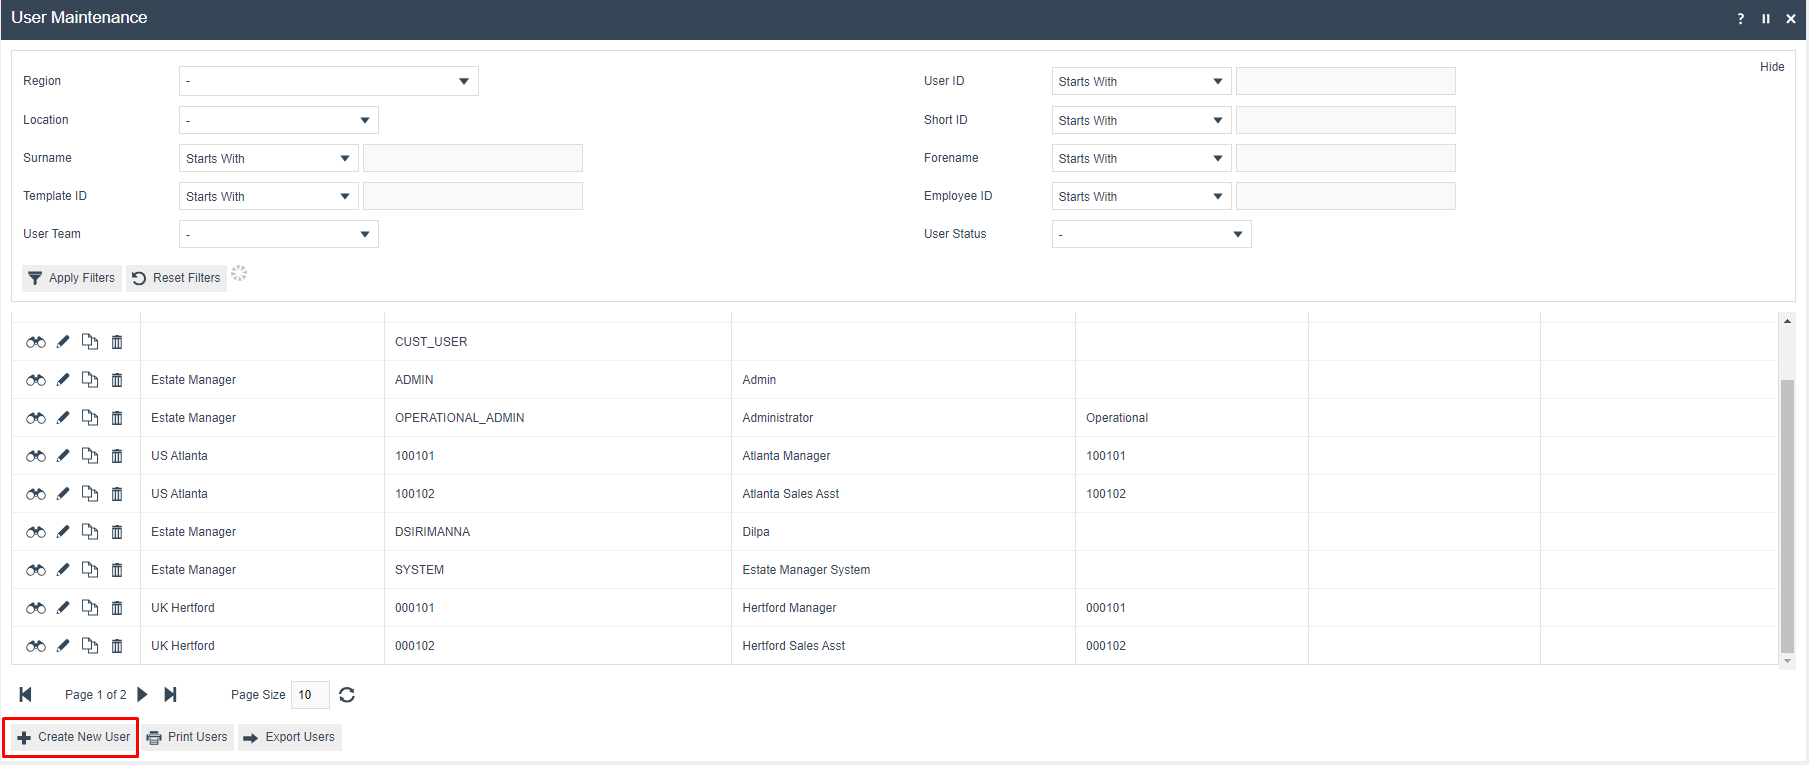Click the table scroll-down arrow
1809x765 pixels.
tap(1787, 661)
